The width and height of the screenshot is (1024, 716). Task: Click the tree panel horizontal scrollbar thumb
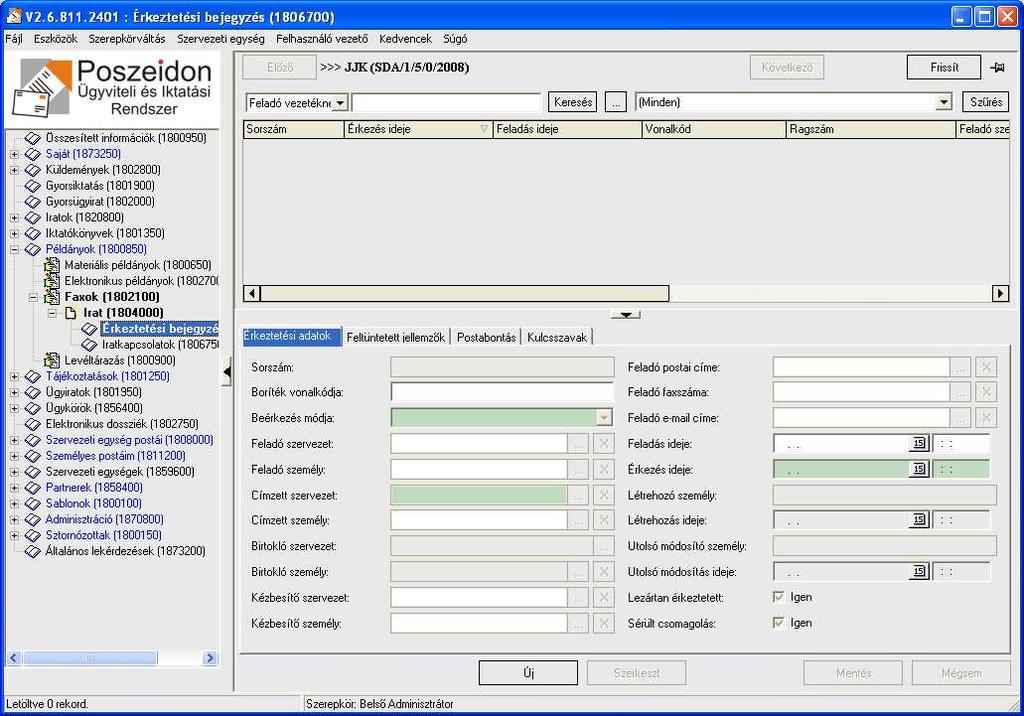click(90, 658)
